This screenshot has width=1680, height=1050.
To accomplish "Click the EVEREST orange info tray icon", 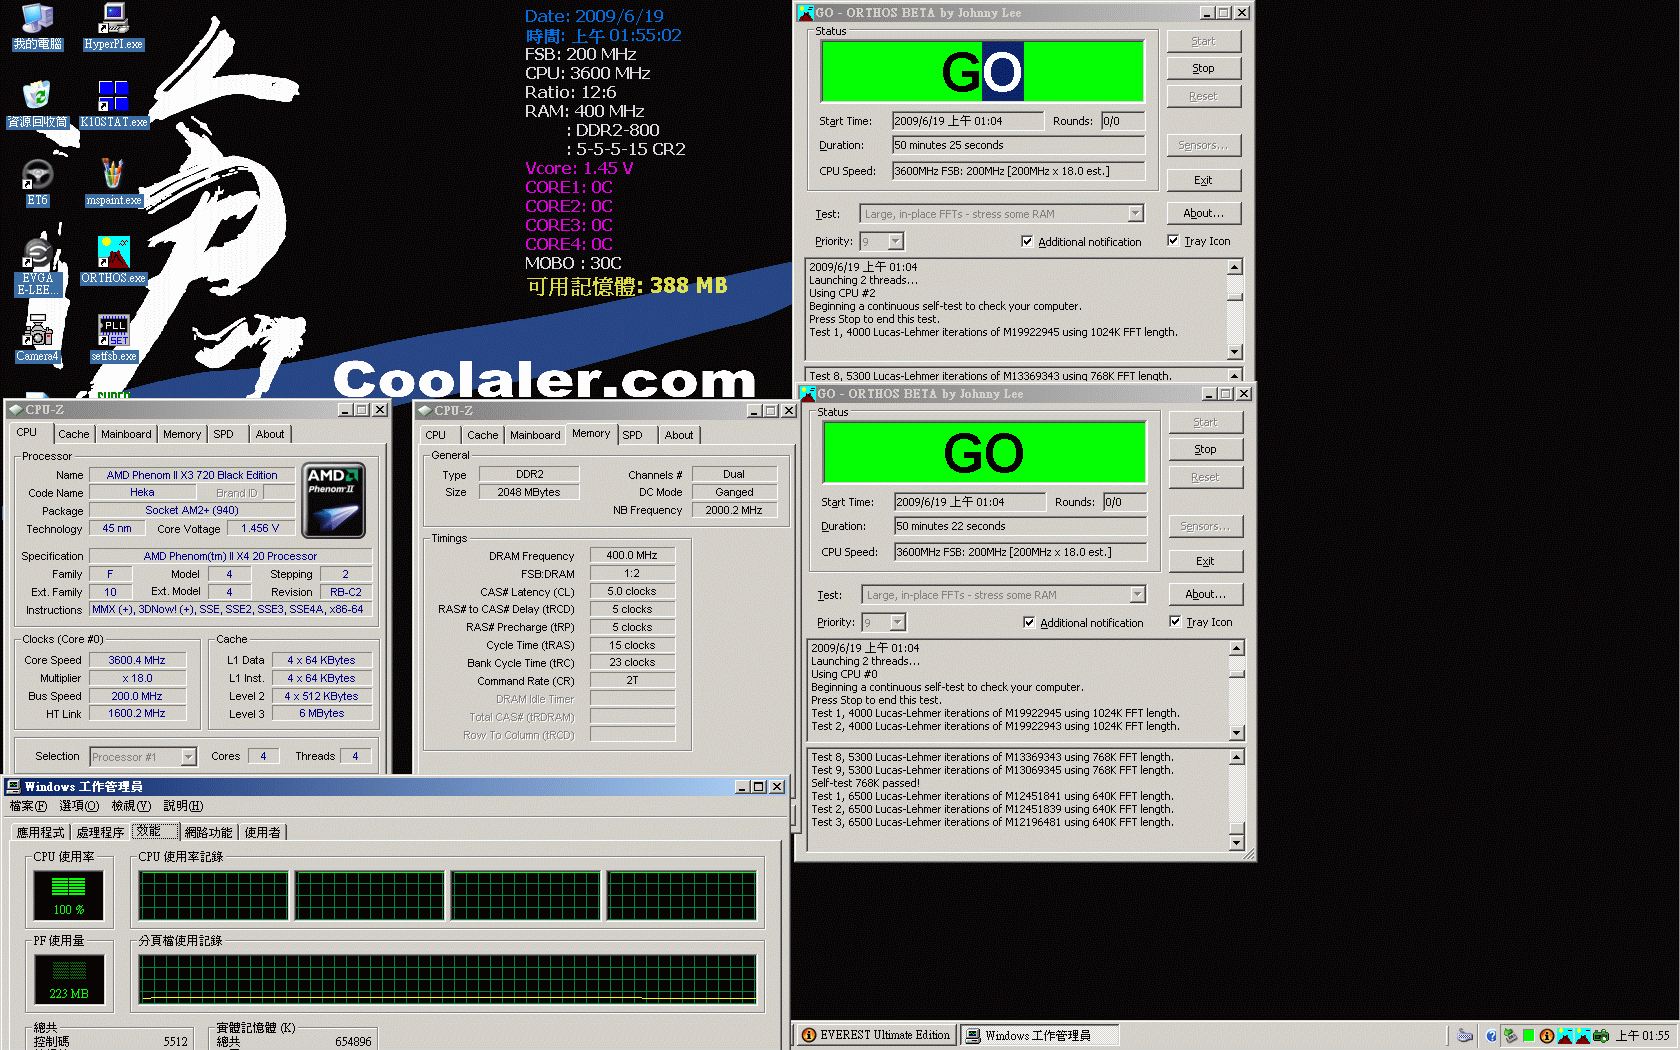I will tap(1546, 1036).
